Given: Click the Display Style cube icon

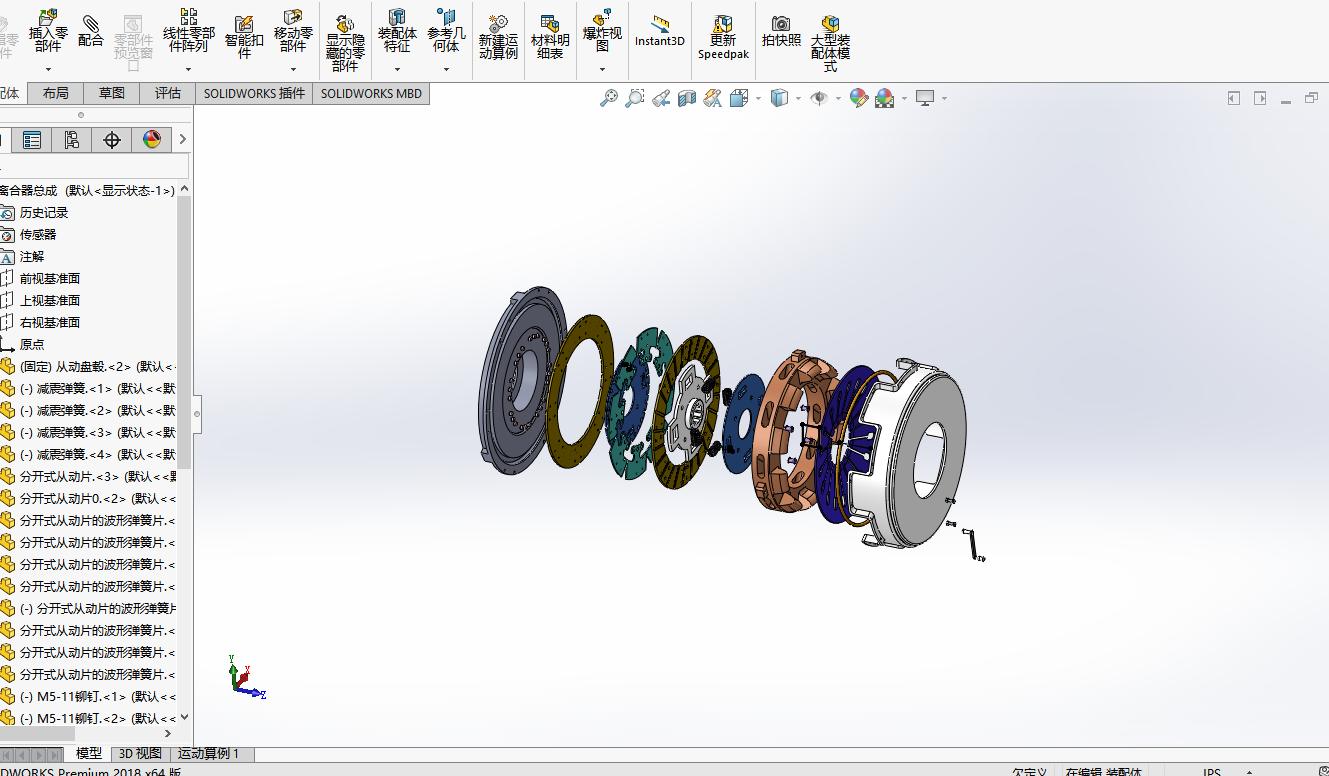Looking at the screenshot, I should point(779,98).
